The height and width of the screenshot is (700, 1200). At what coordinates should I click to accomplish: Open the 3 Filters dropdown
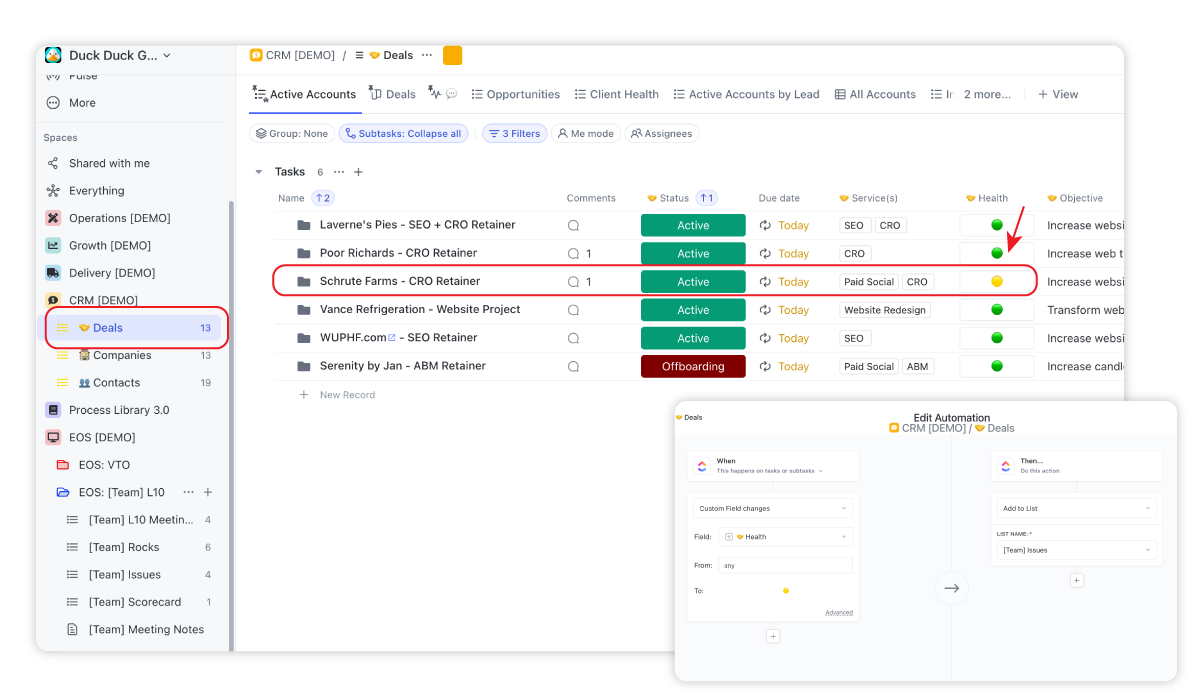(x=513, y=133)
